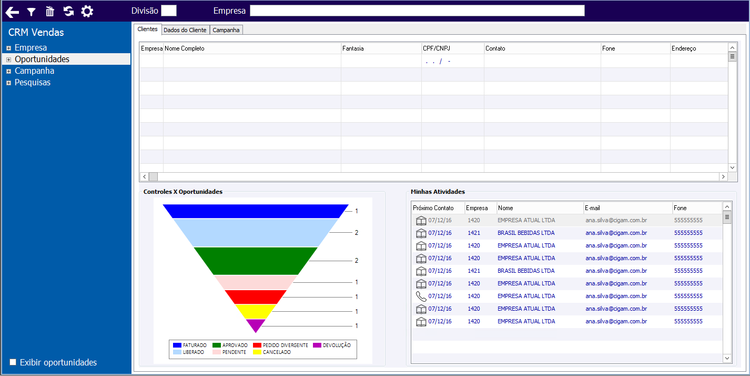Viewport: 750px width, 376px height.
Task: Click the trash delete icon
Action: (x=50, y=11)
